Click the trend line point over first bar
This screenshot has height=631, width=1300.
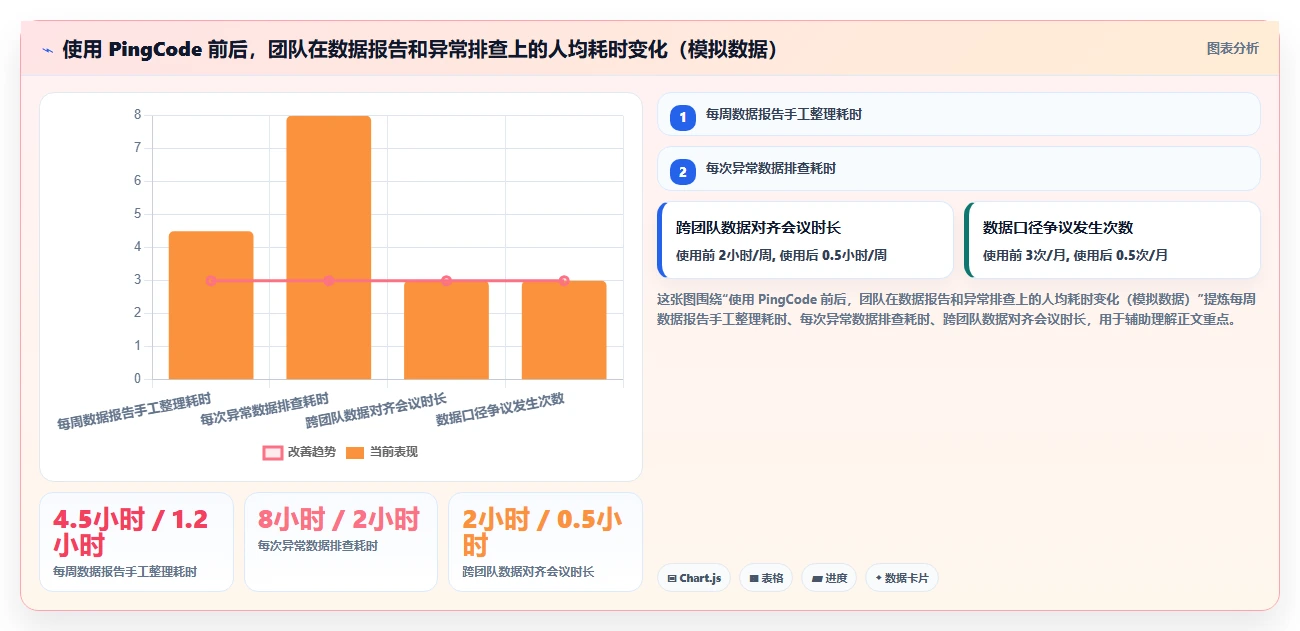click(x=211, y=281)
